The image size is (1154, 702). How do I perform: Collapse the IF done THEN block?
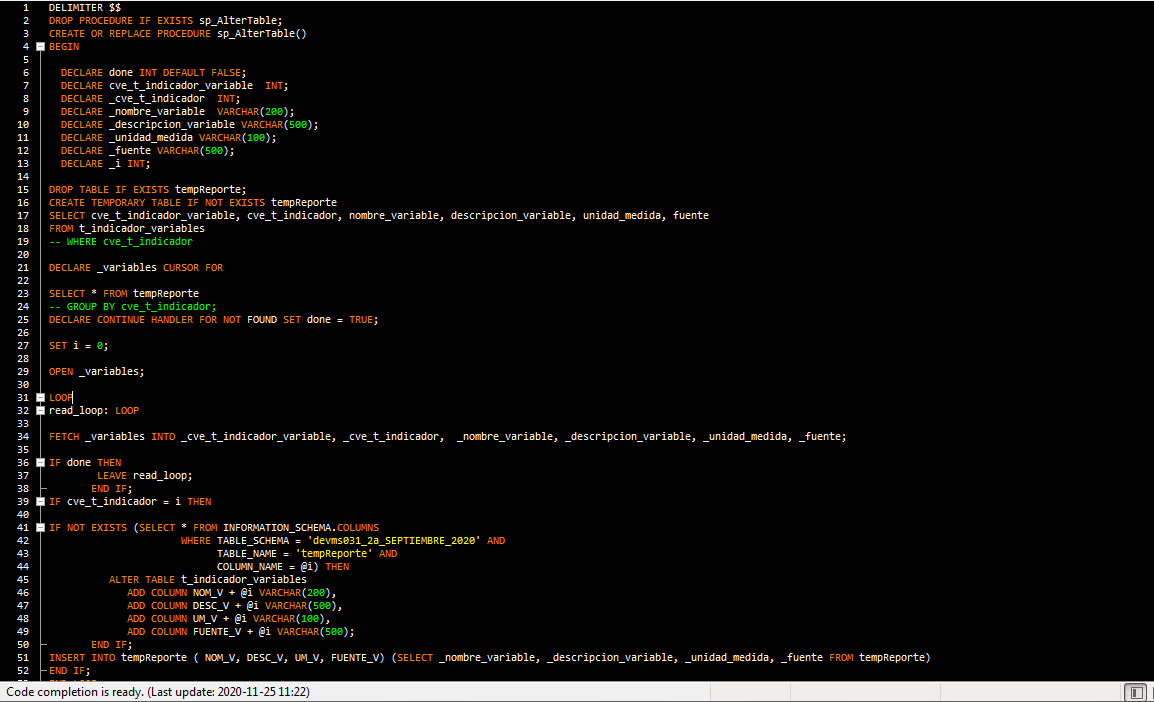tap(40, 463)
